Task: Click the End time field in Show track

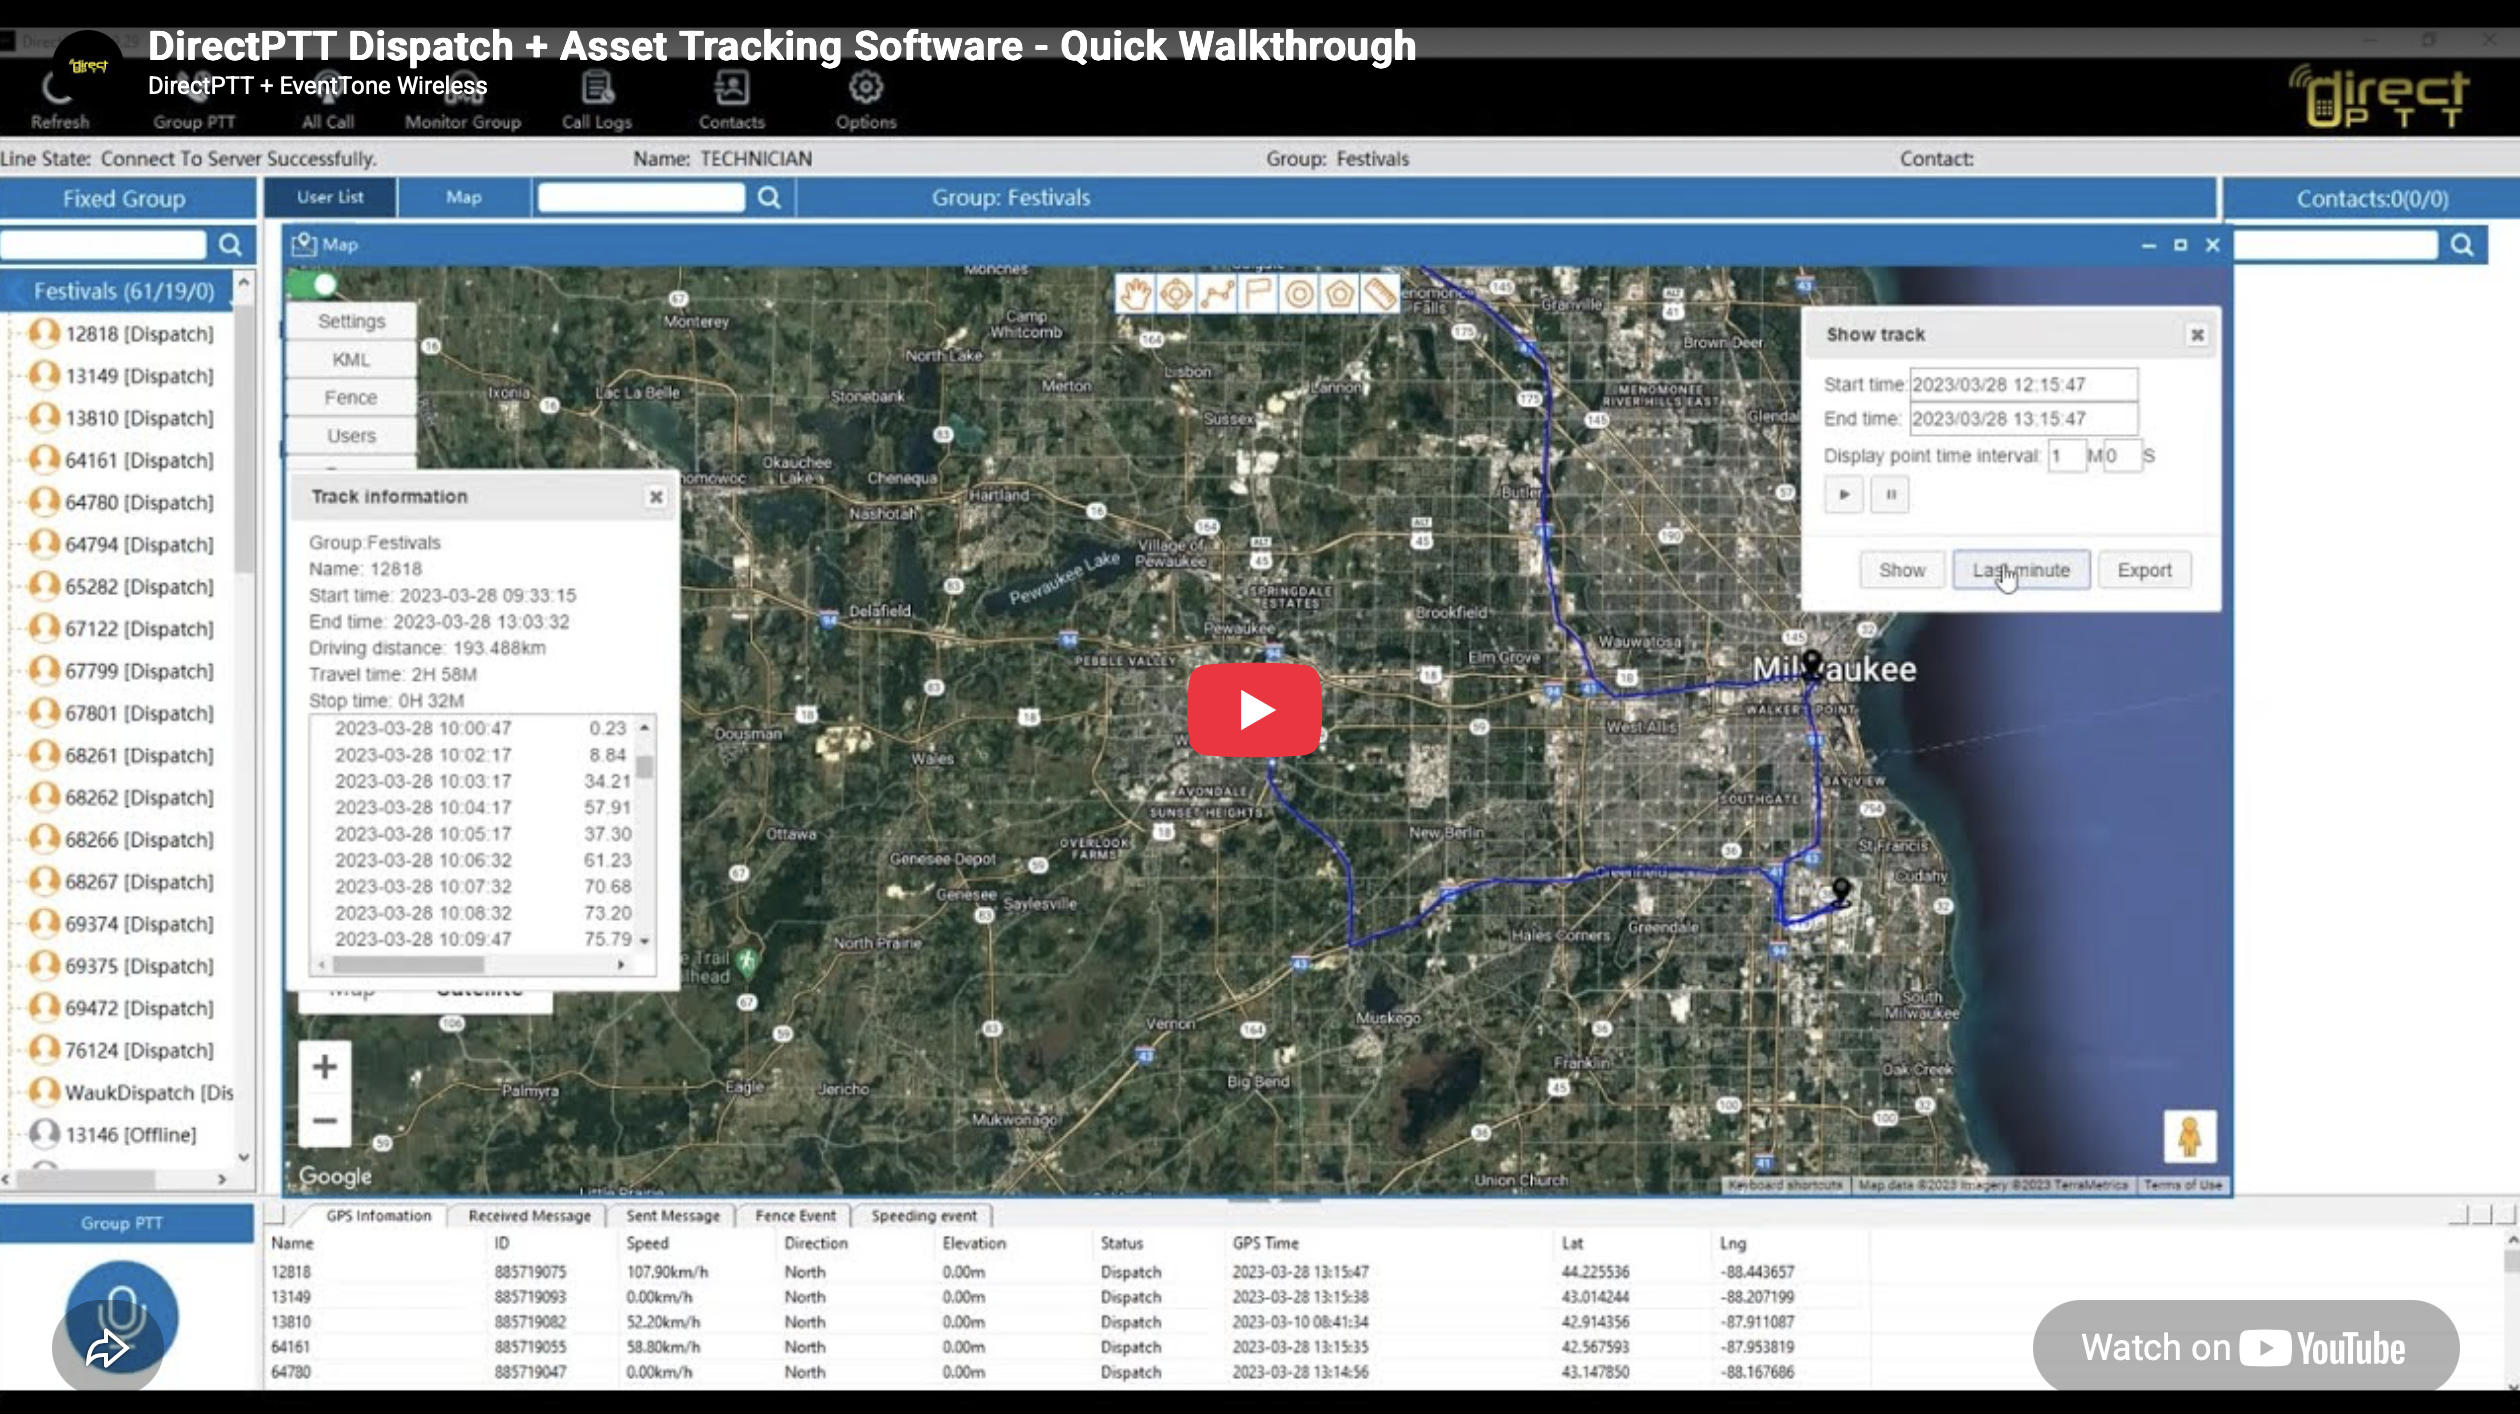Action: click(2024, 419)
